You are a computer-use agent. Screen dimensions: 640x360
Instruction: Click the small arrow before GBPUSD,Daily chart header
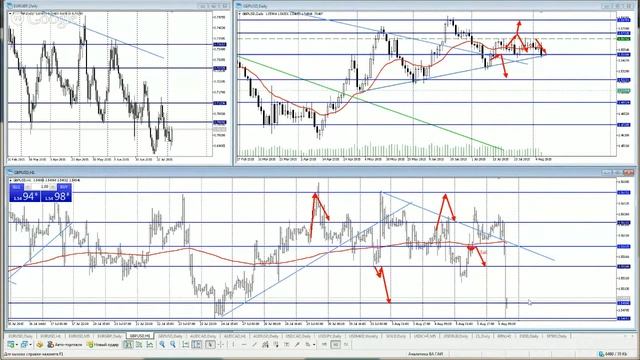[240, 14]
